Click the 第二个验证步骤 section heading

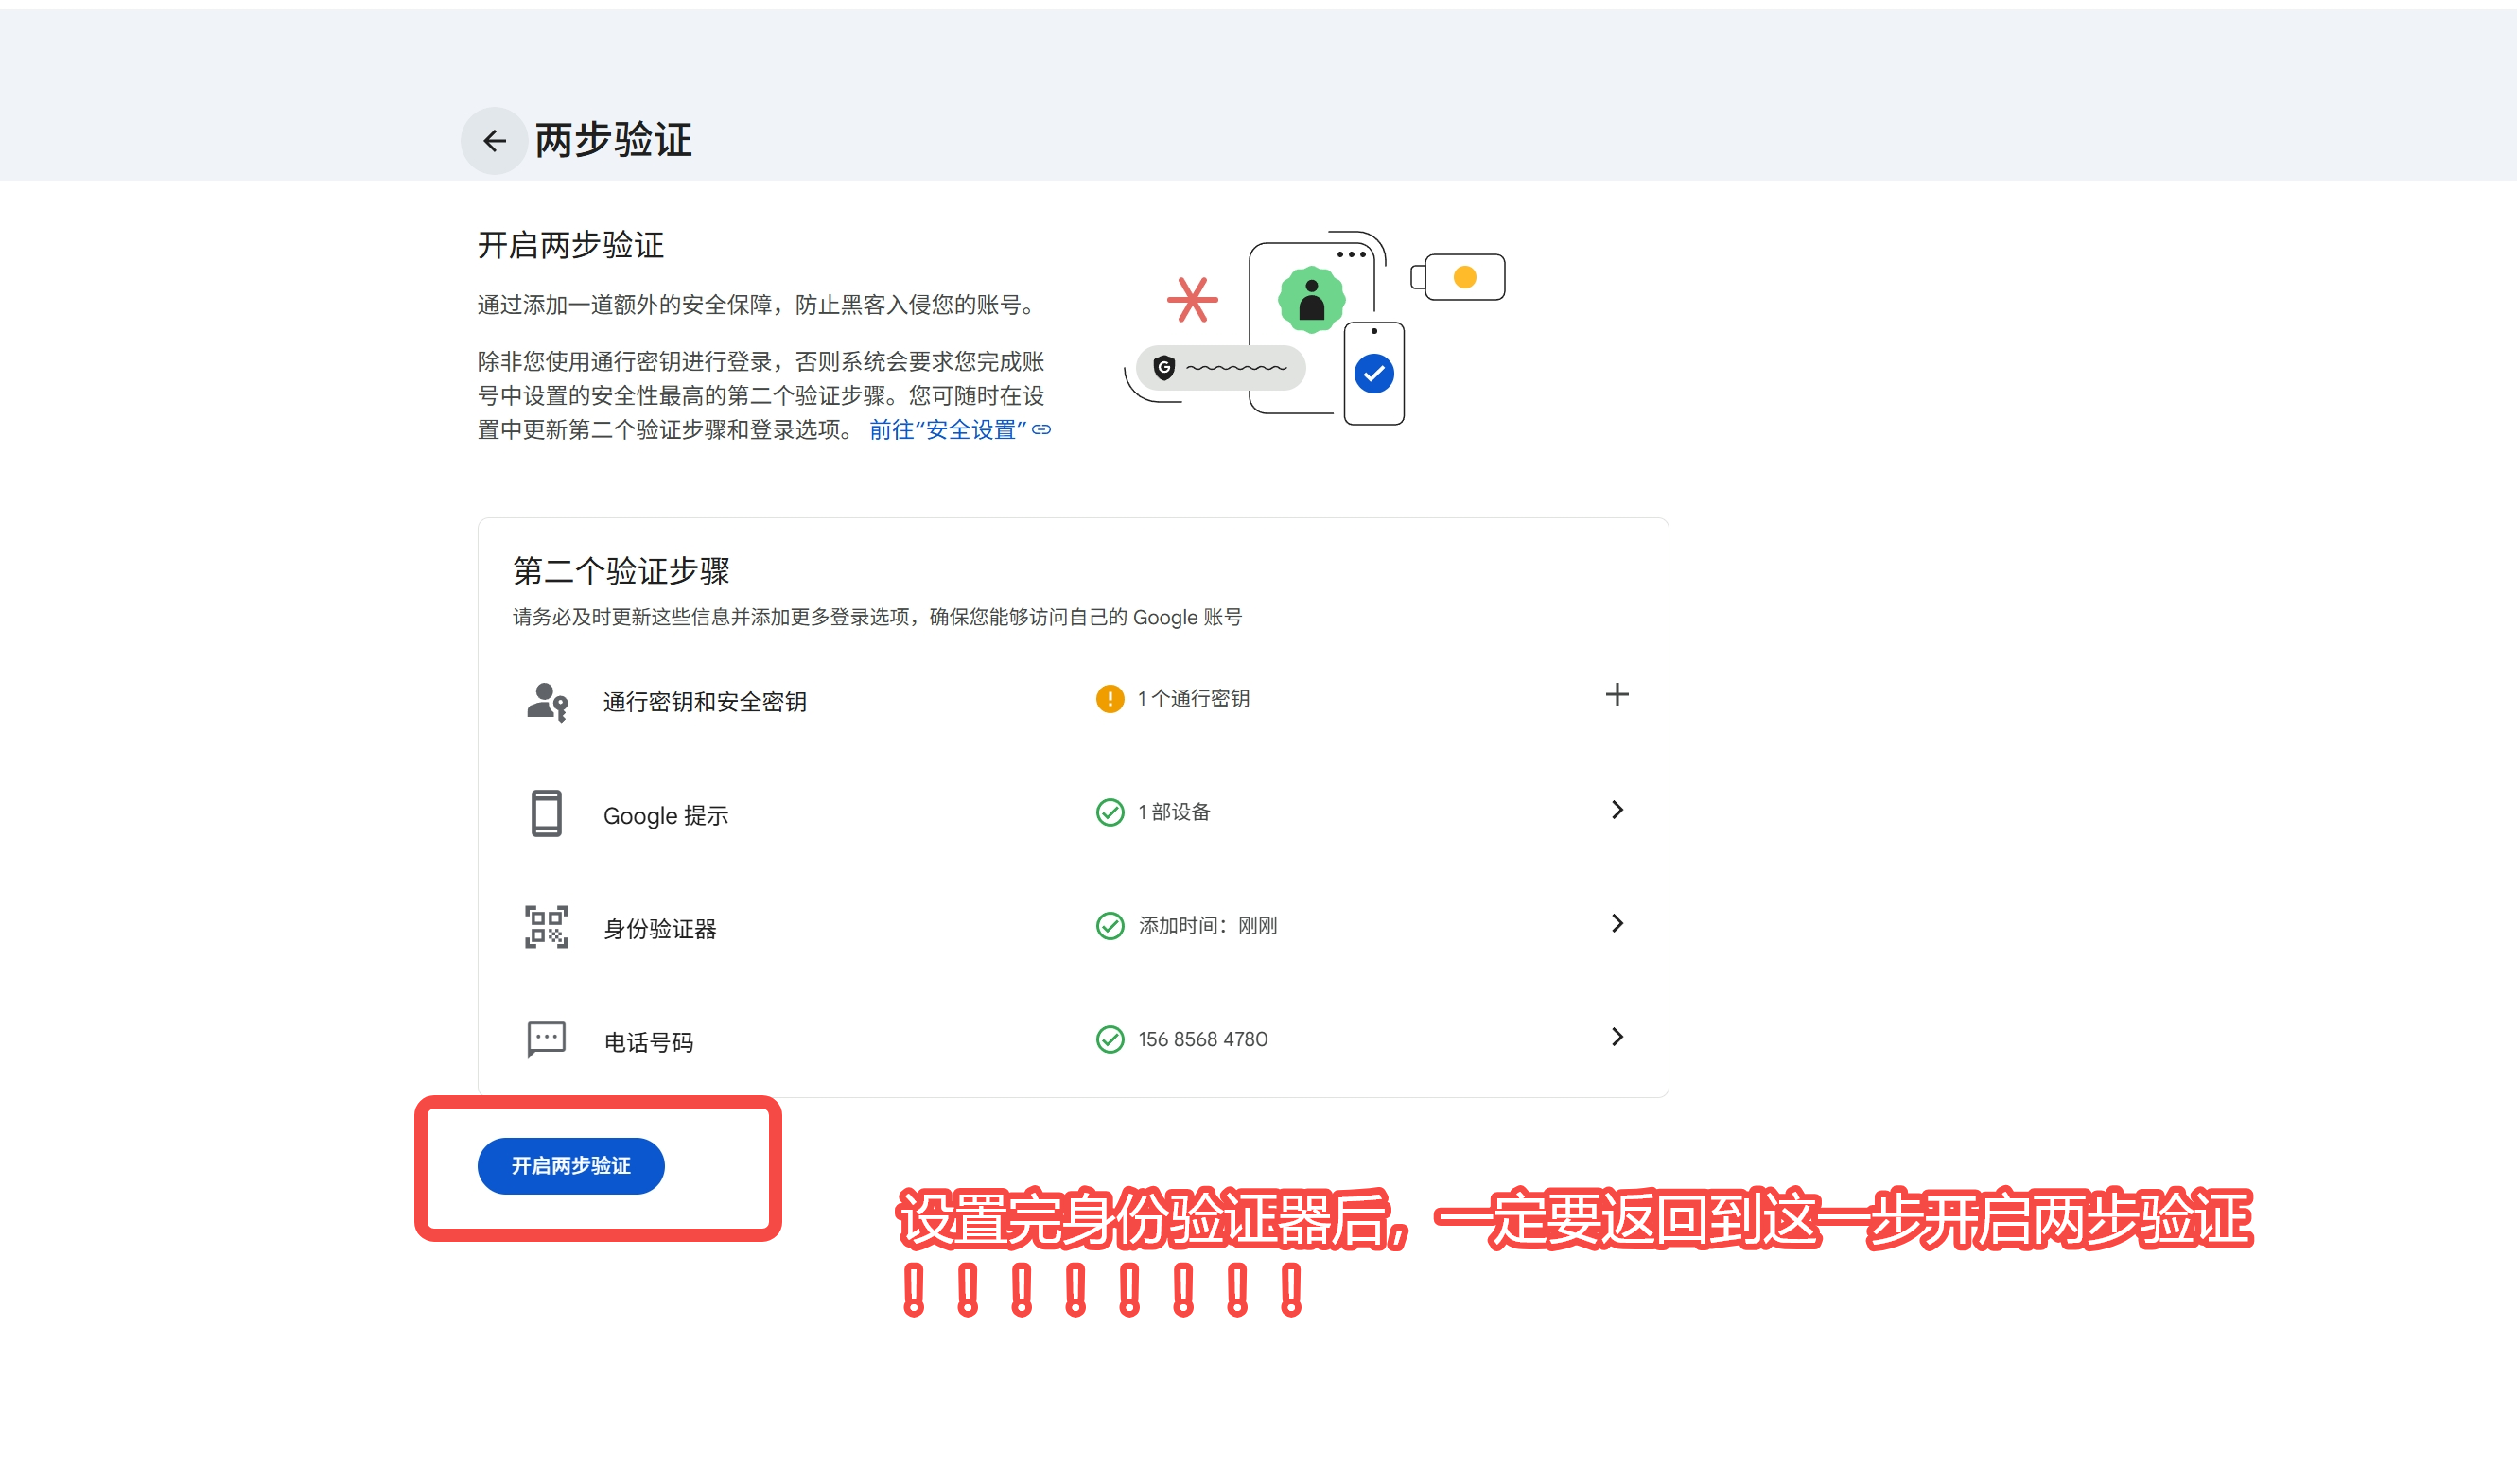(621, 571)
